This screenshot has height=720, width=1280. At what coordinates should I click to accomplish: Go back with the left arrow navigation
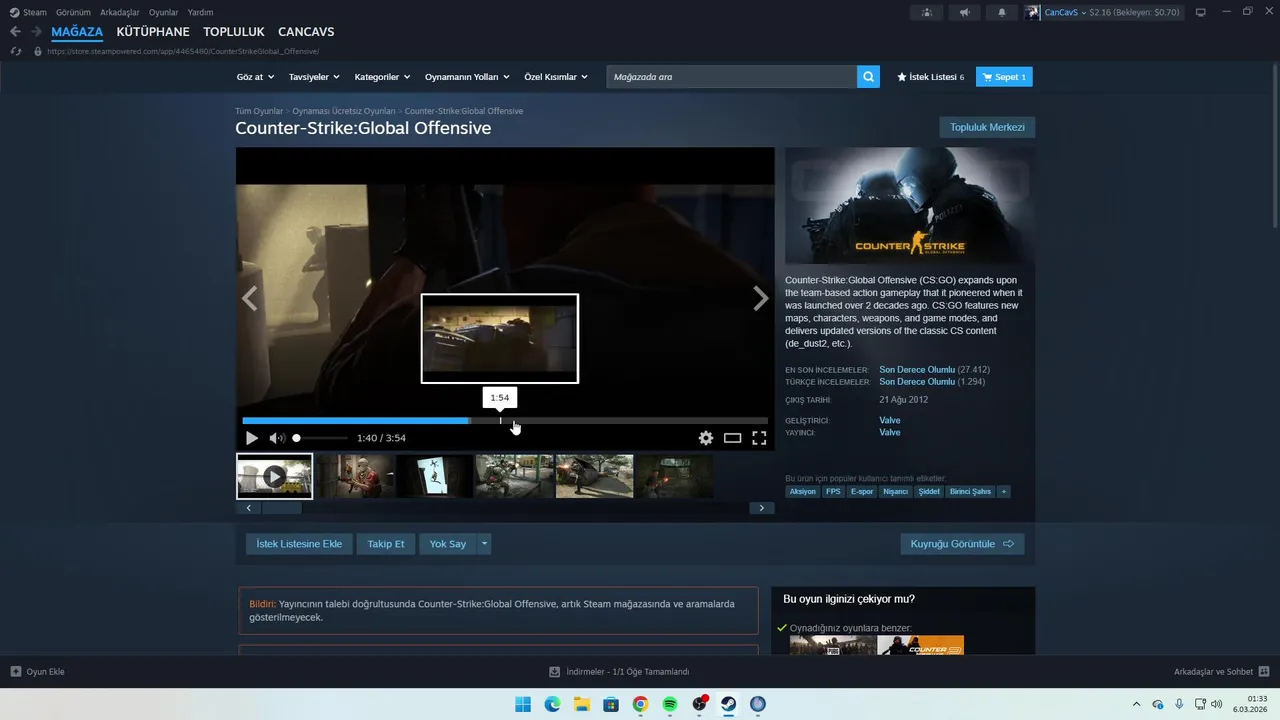click(x=15, y=32)
